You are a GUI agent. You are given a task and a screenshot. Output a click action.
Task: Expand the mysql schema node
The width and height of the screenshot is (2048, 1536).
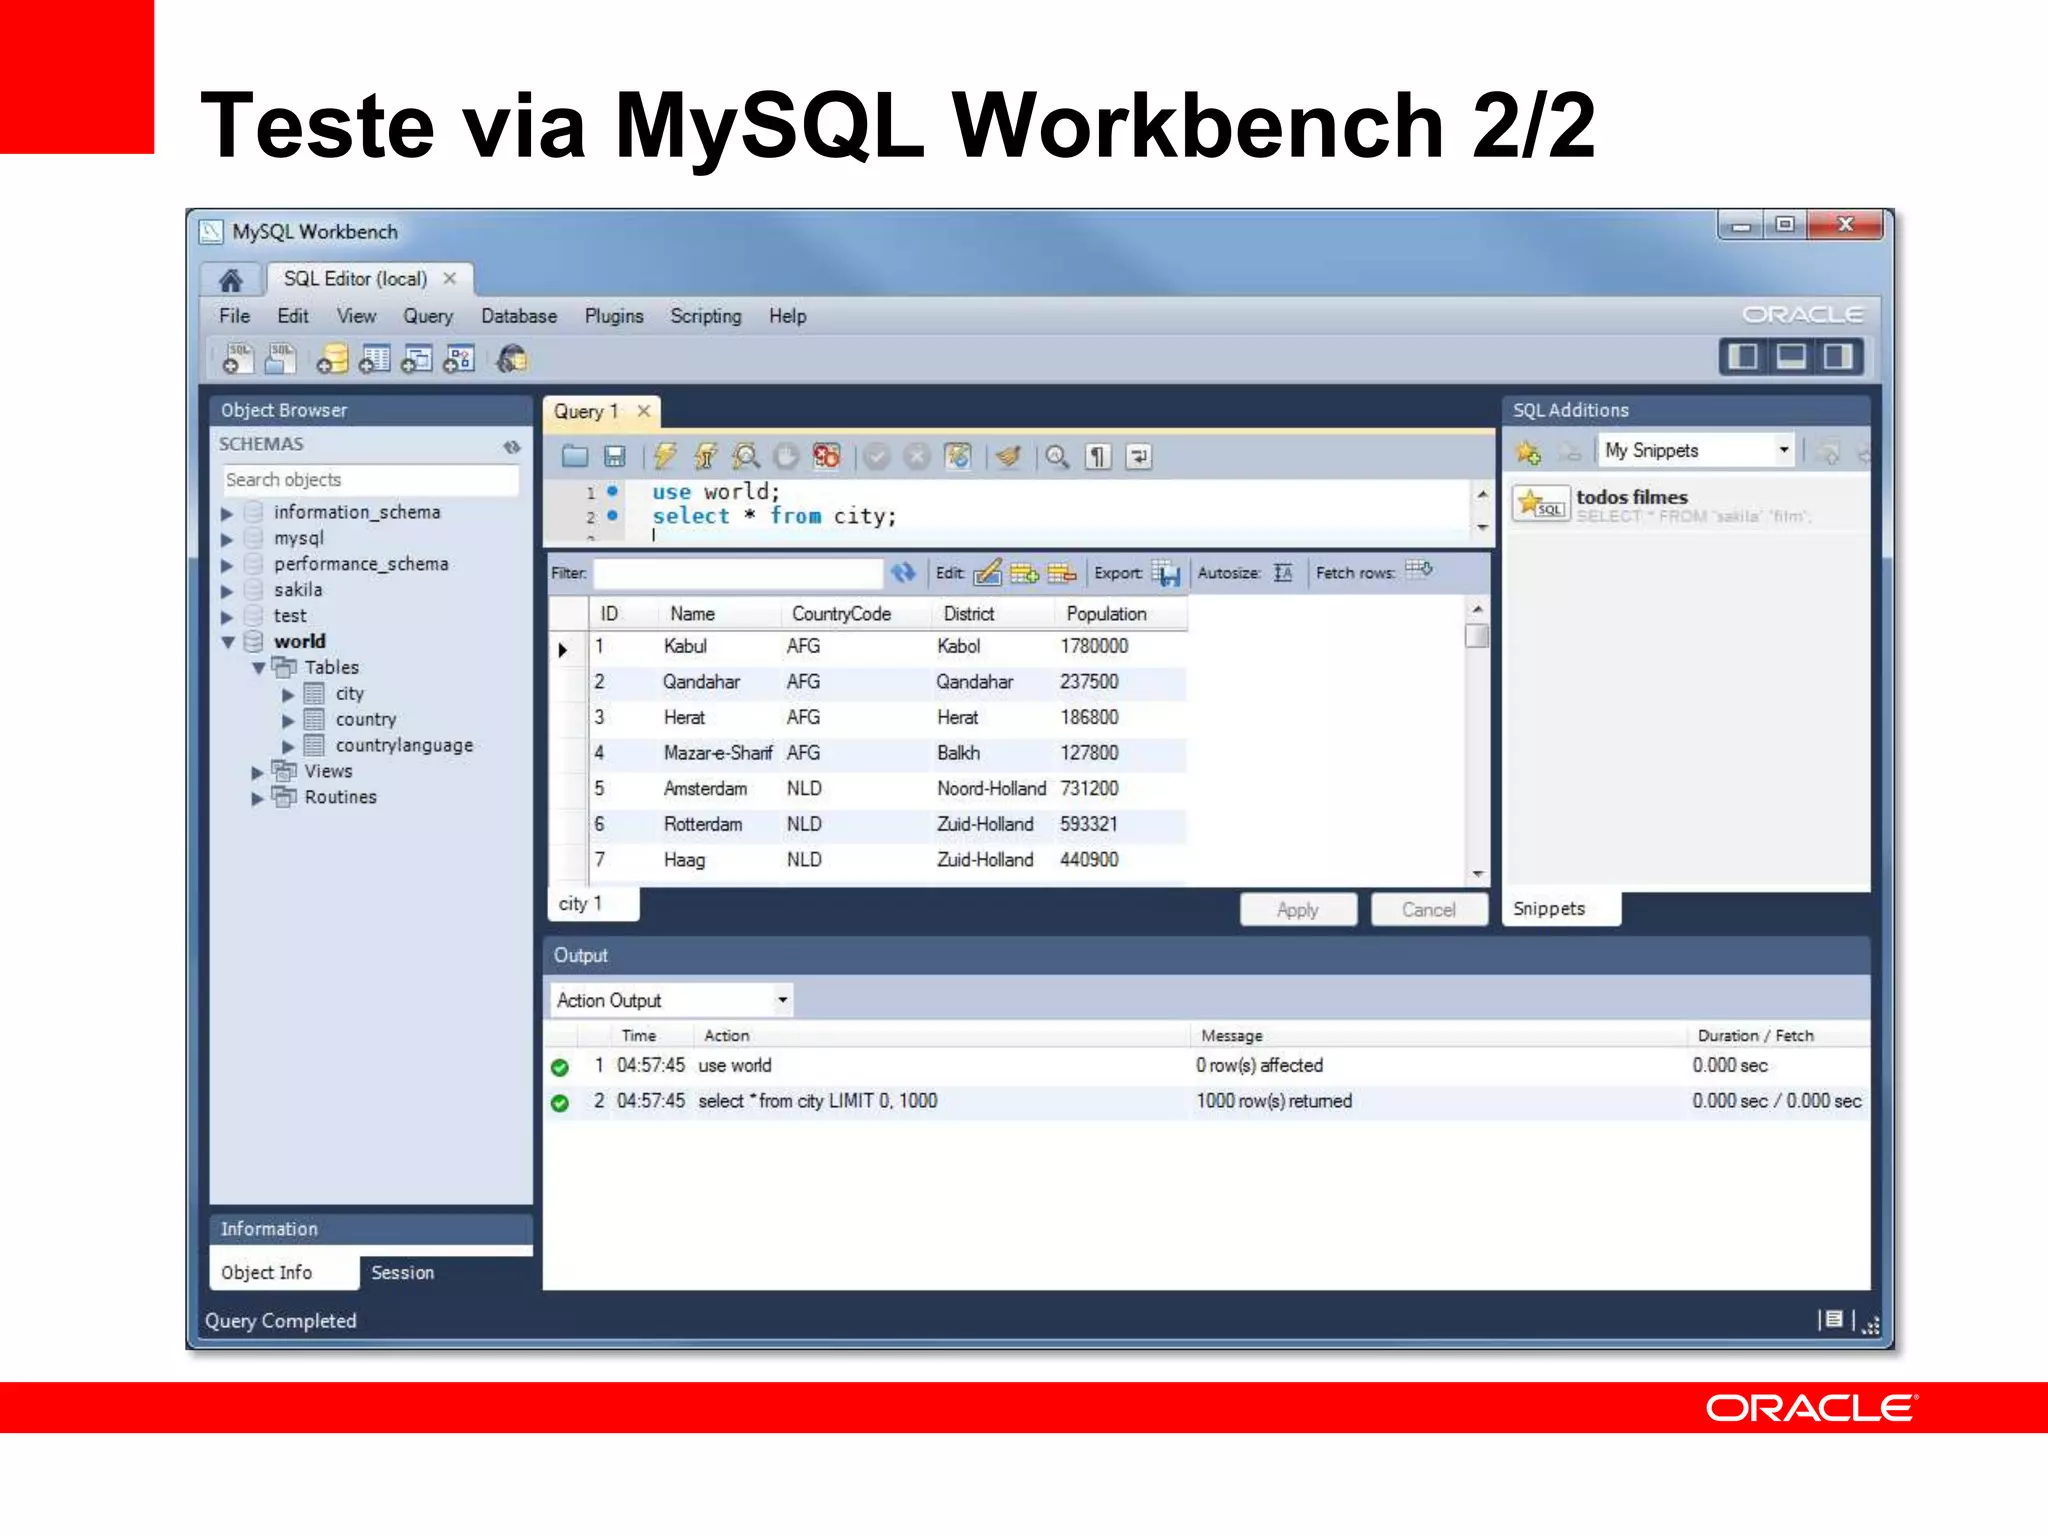227,539
